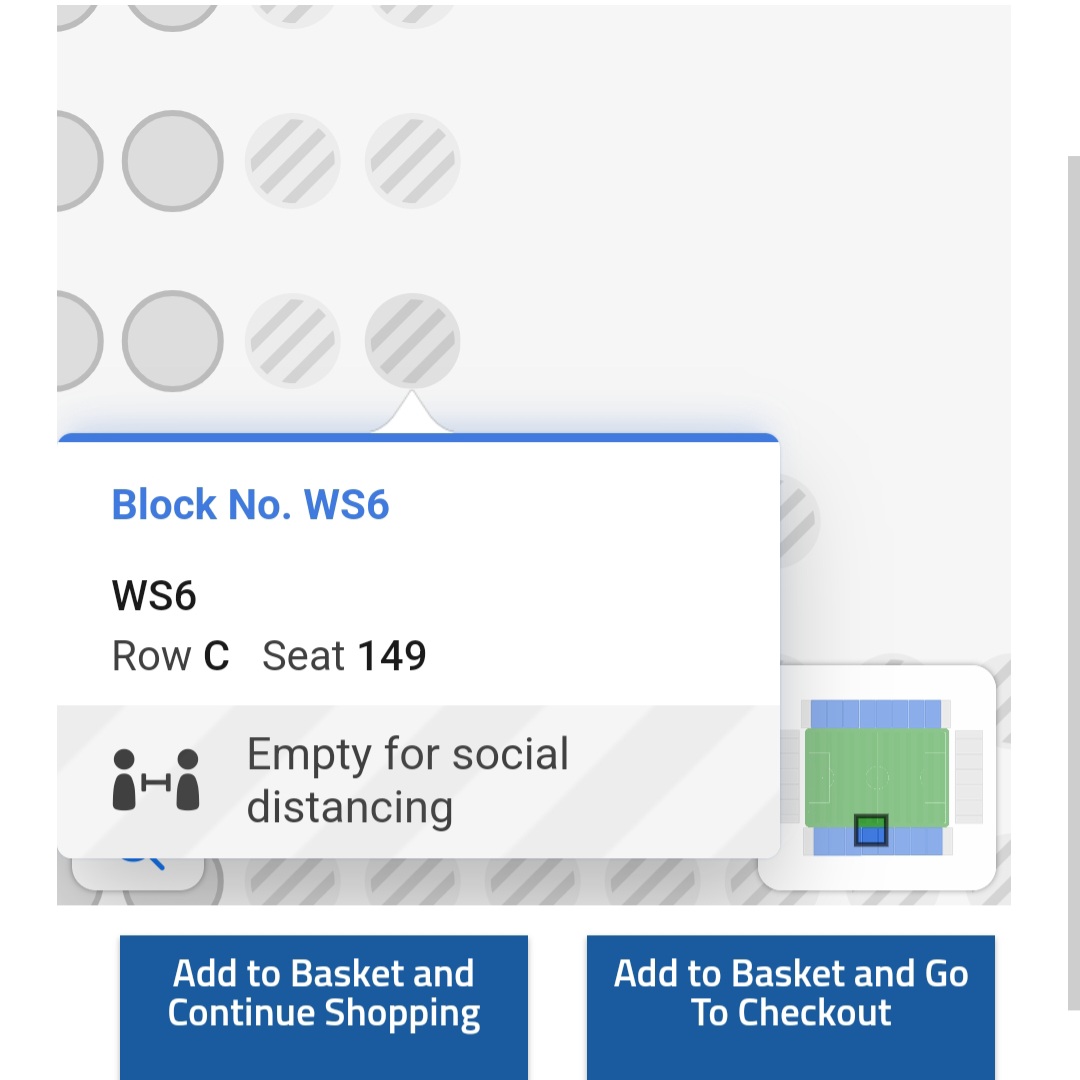Click the Empty for social distancing label

(x=408, y=780)
